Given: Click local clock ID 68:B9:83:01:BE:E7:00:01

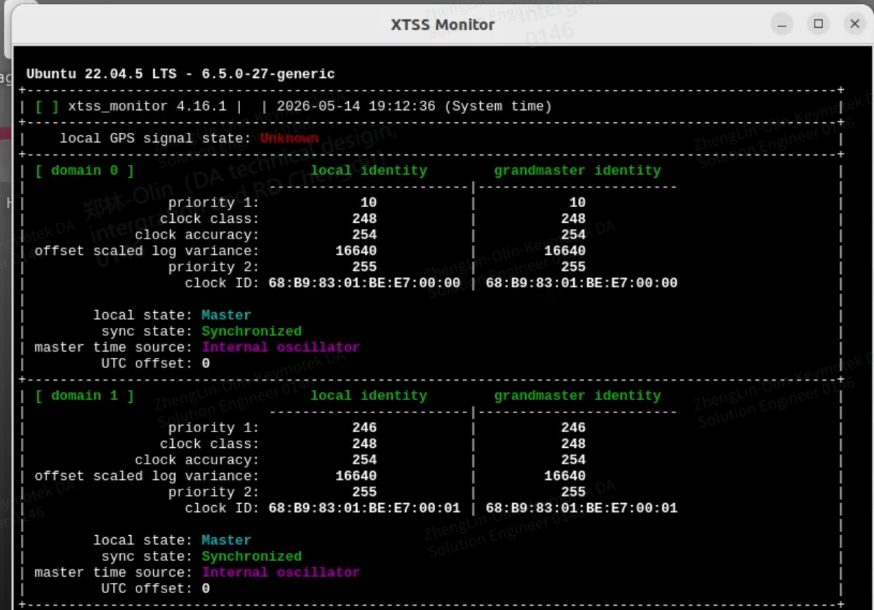Looking at the screenshot, I should pyautogui.click(x=365, y=509).
